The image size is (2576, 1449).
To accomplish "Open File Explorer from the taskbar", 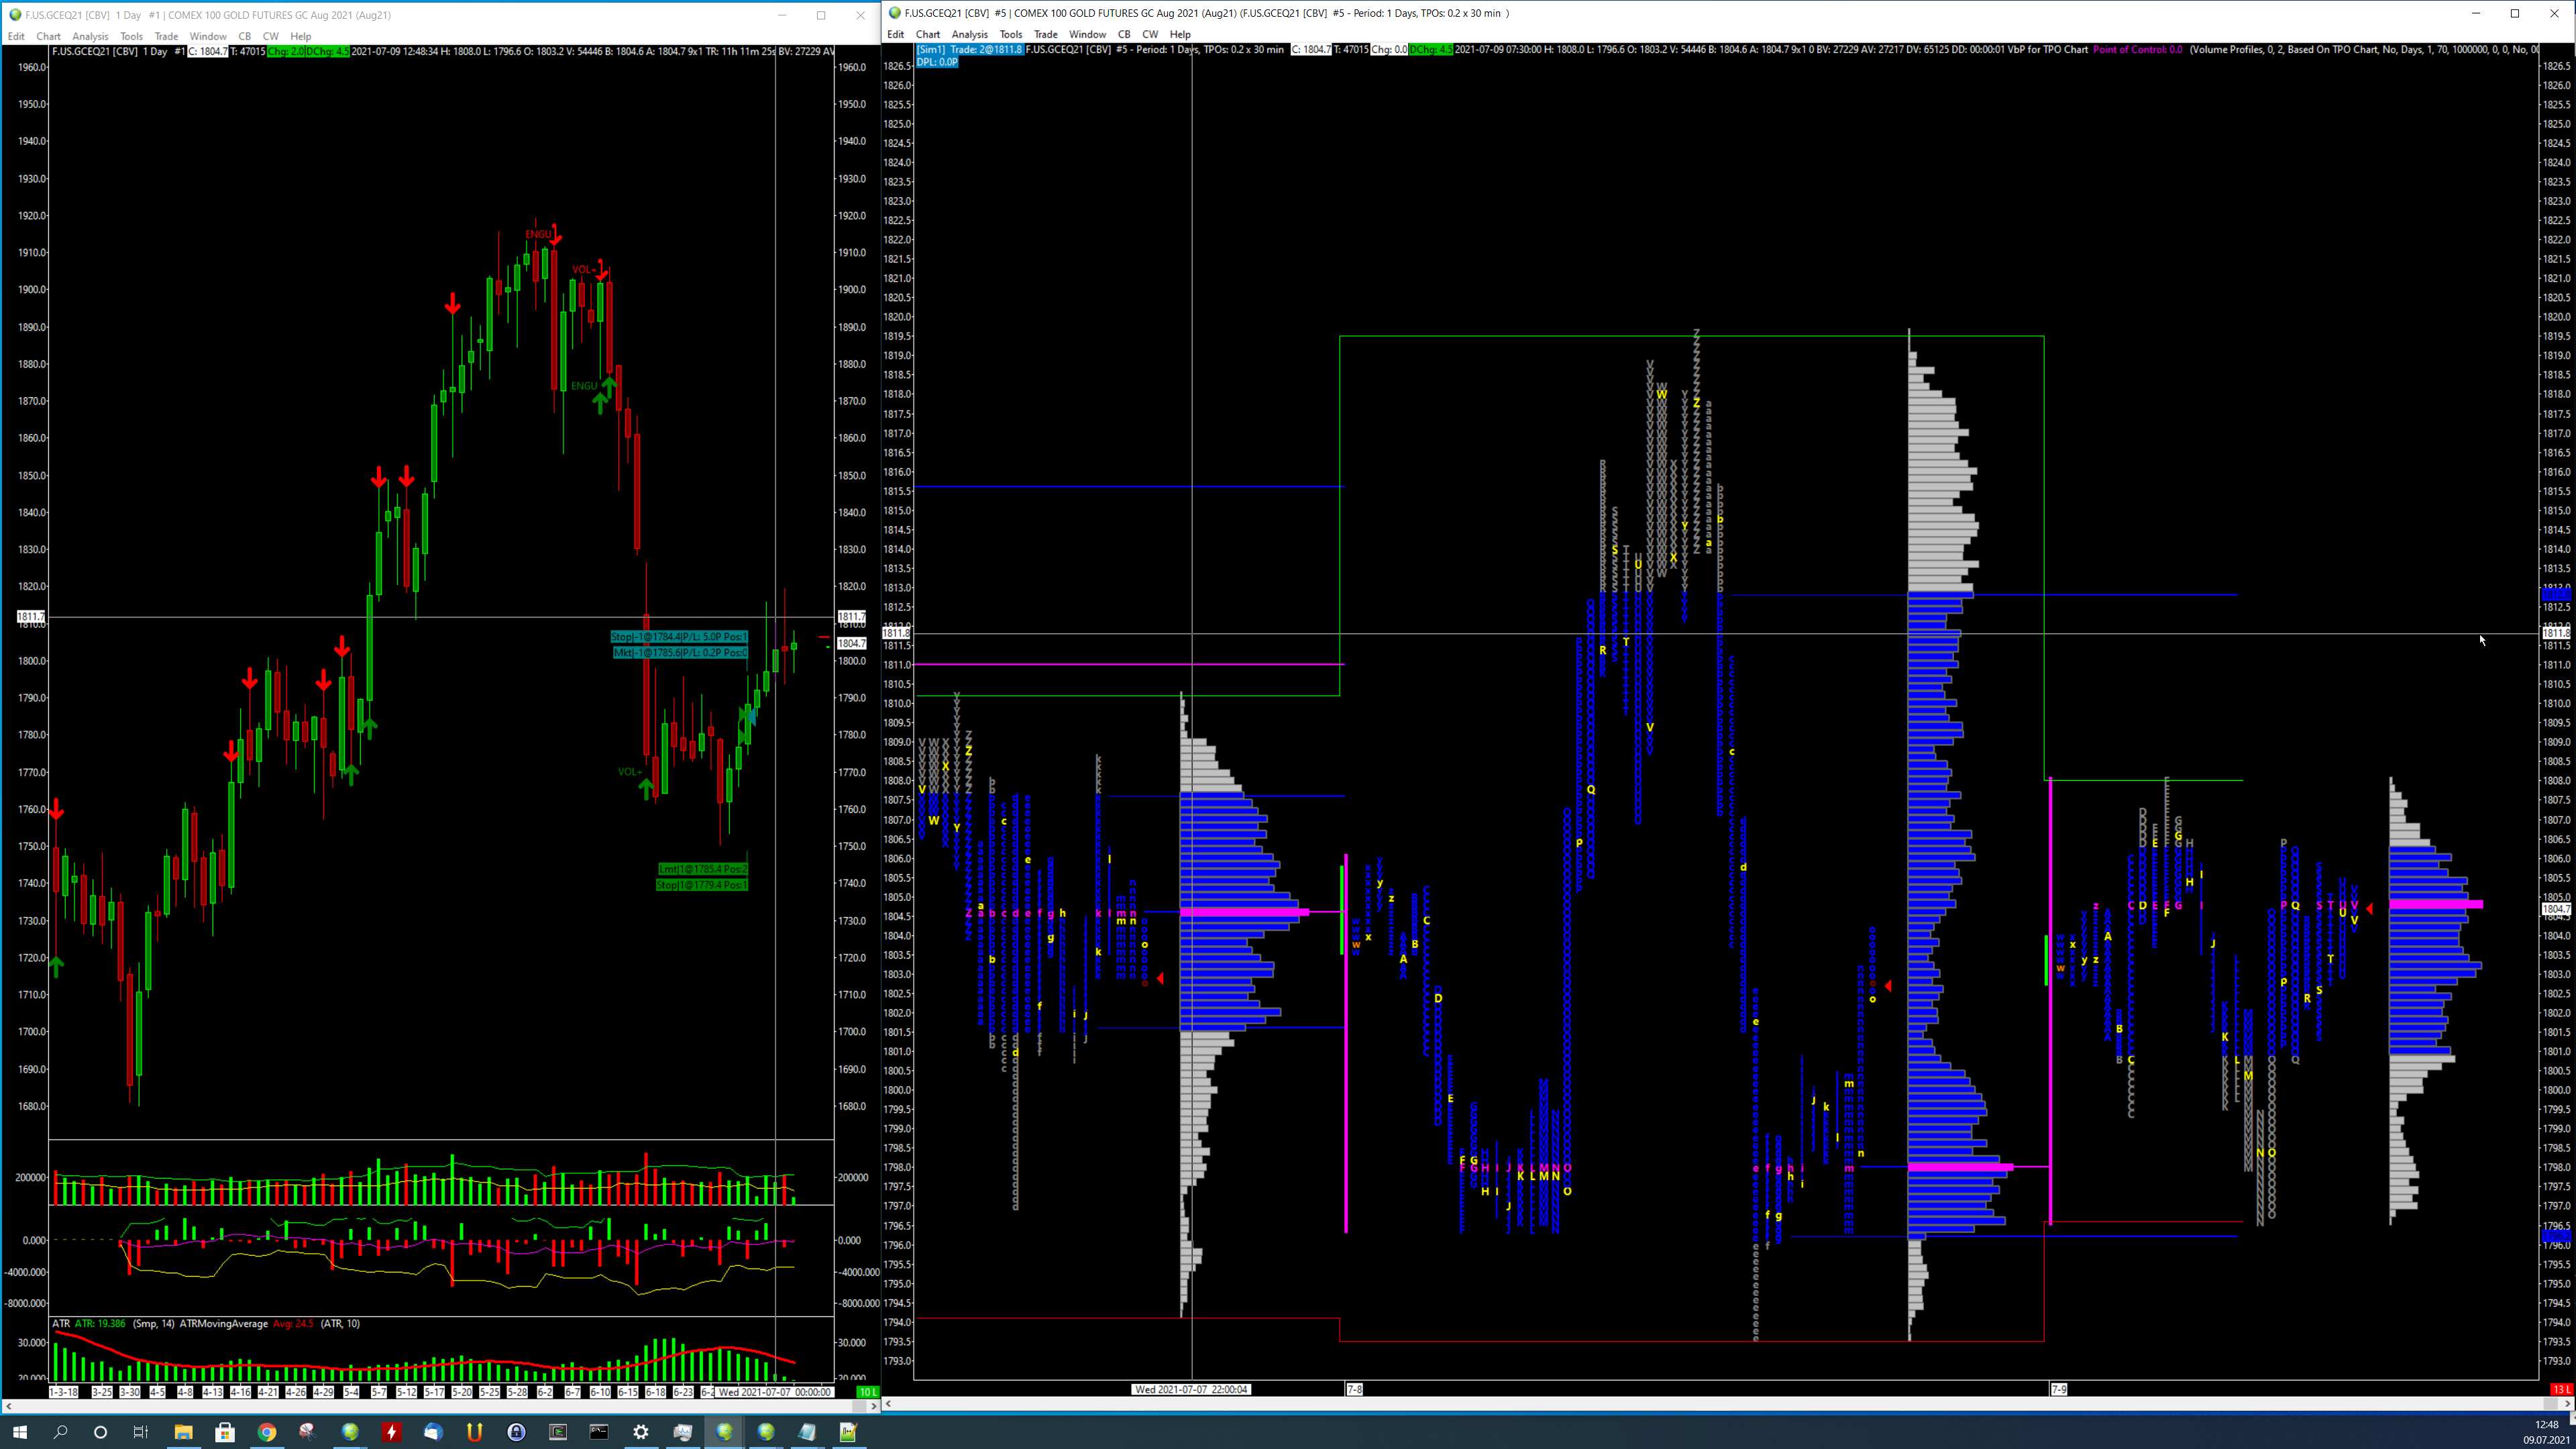I will coord(183,1432).
